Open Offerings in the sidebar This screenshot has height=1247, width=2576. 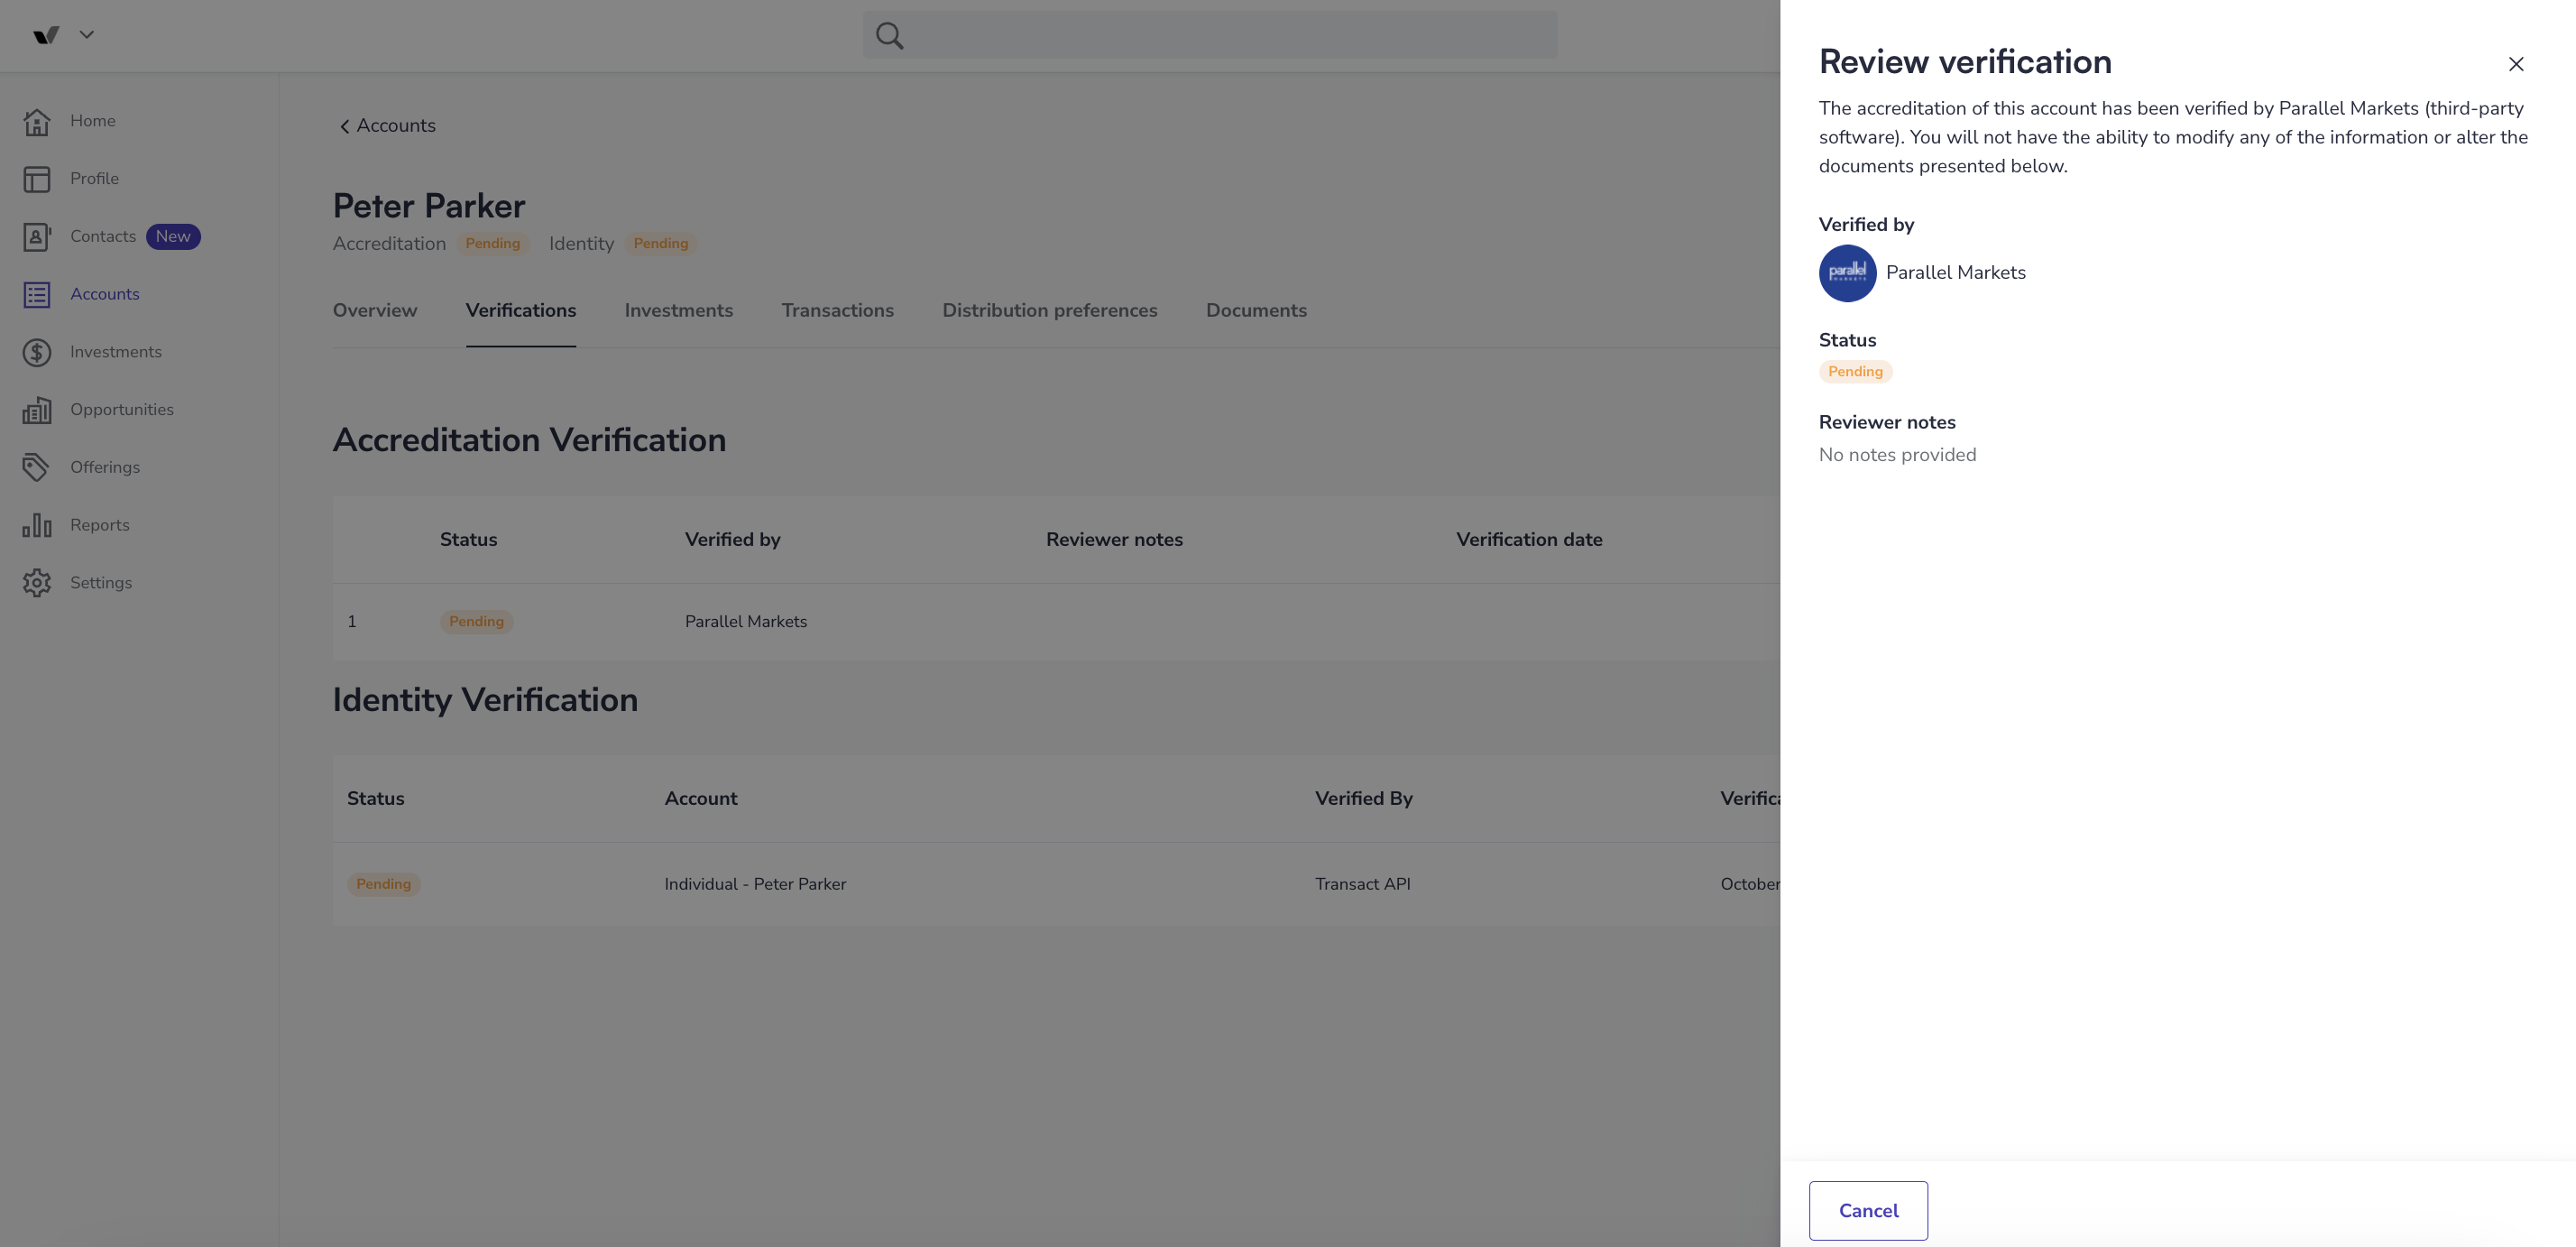coord(105,468)
